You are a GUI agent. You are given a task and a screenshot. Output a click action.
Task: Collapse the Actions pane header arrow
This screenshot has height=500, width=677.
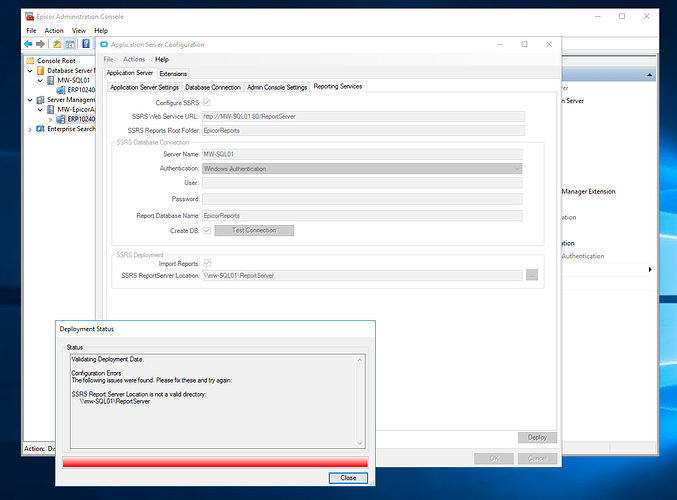[650, 75]
